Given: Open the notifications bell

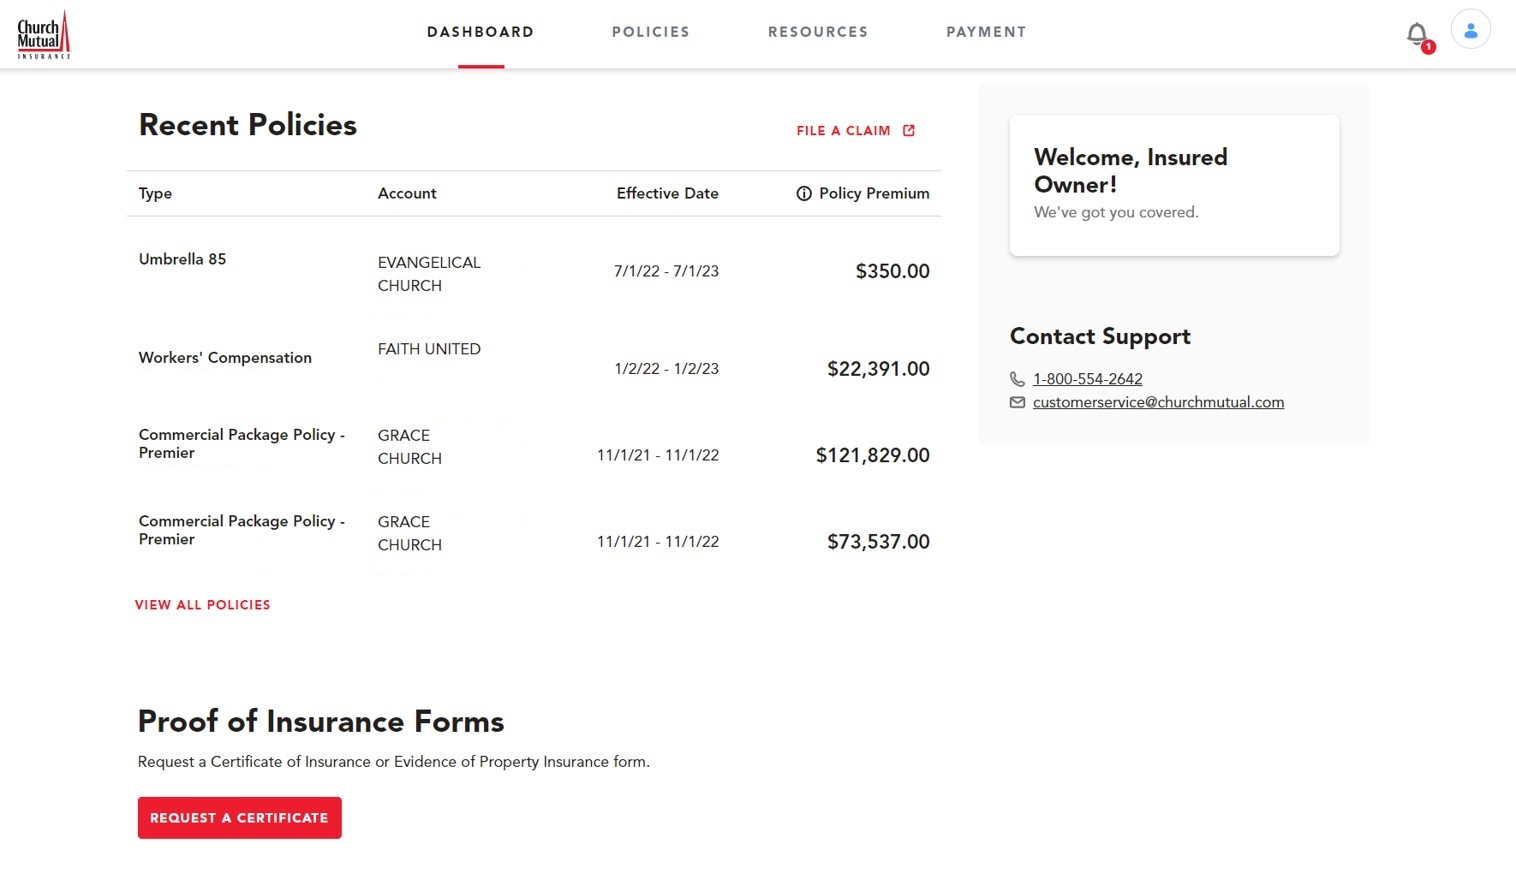Looking at the screenshot, I should click(1417, 35).
